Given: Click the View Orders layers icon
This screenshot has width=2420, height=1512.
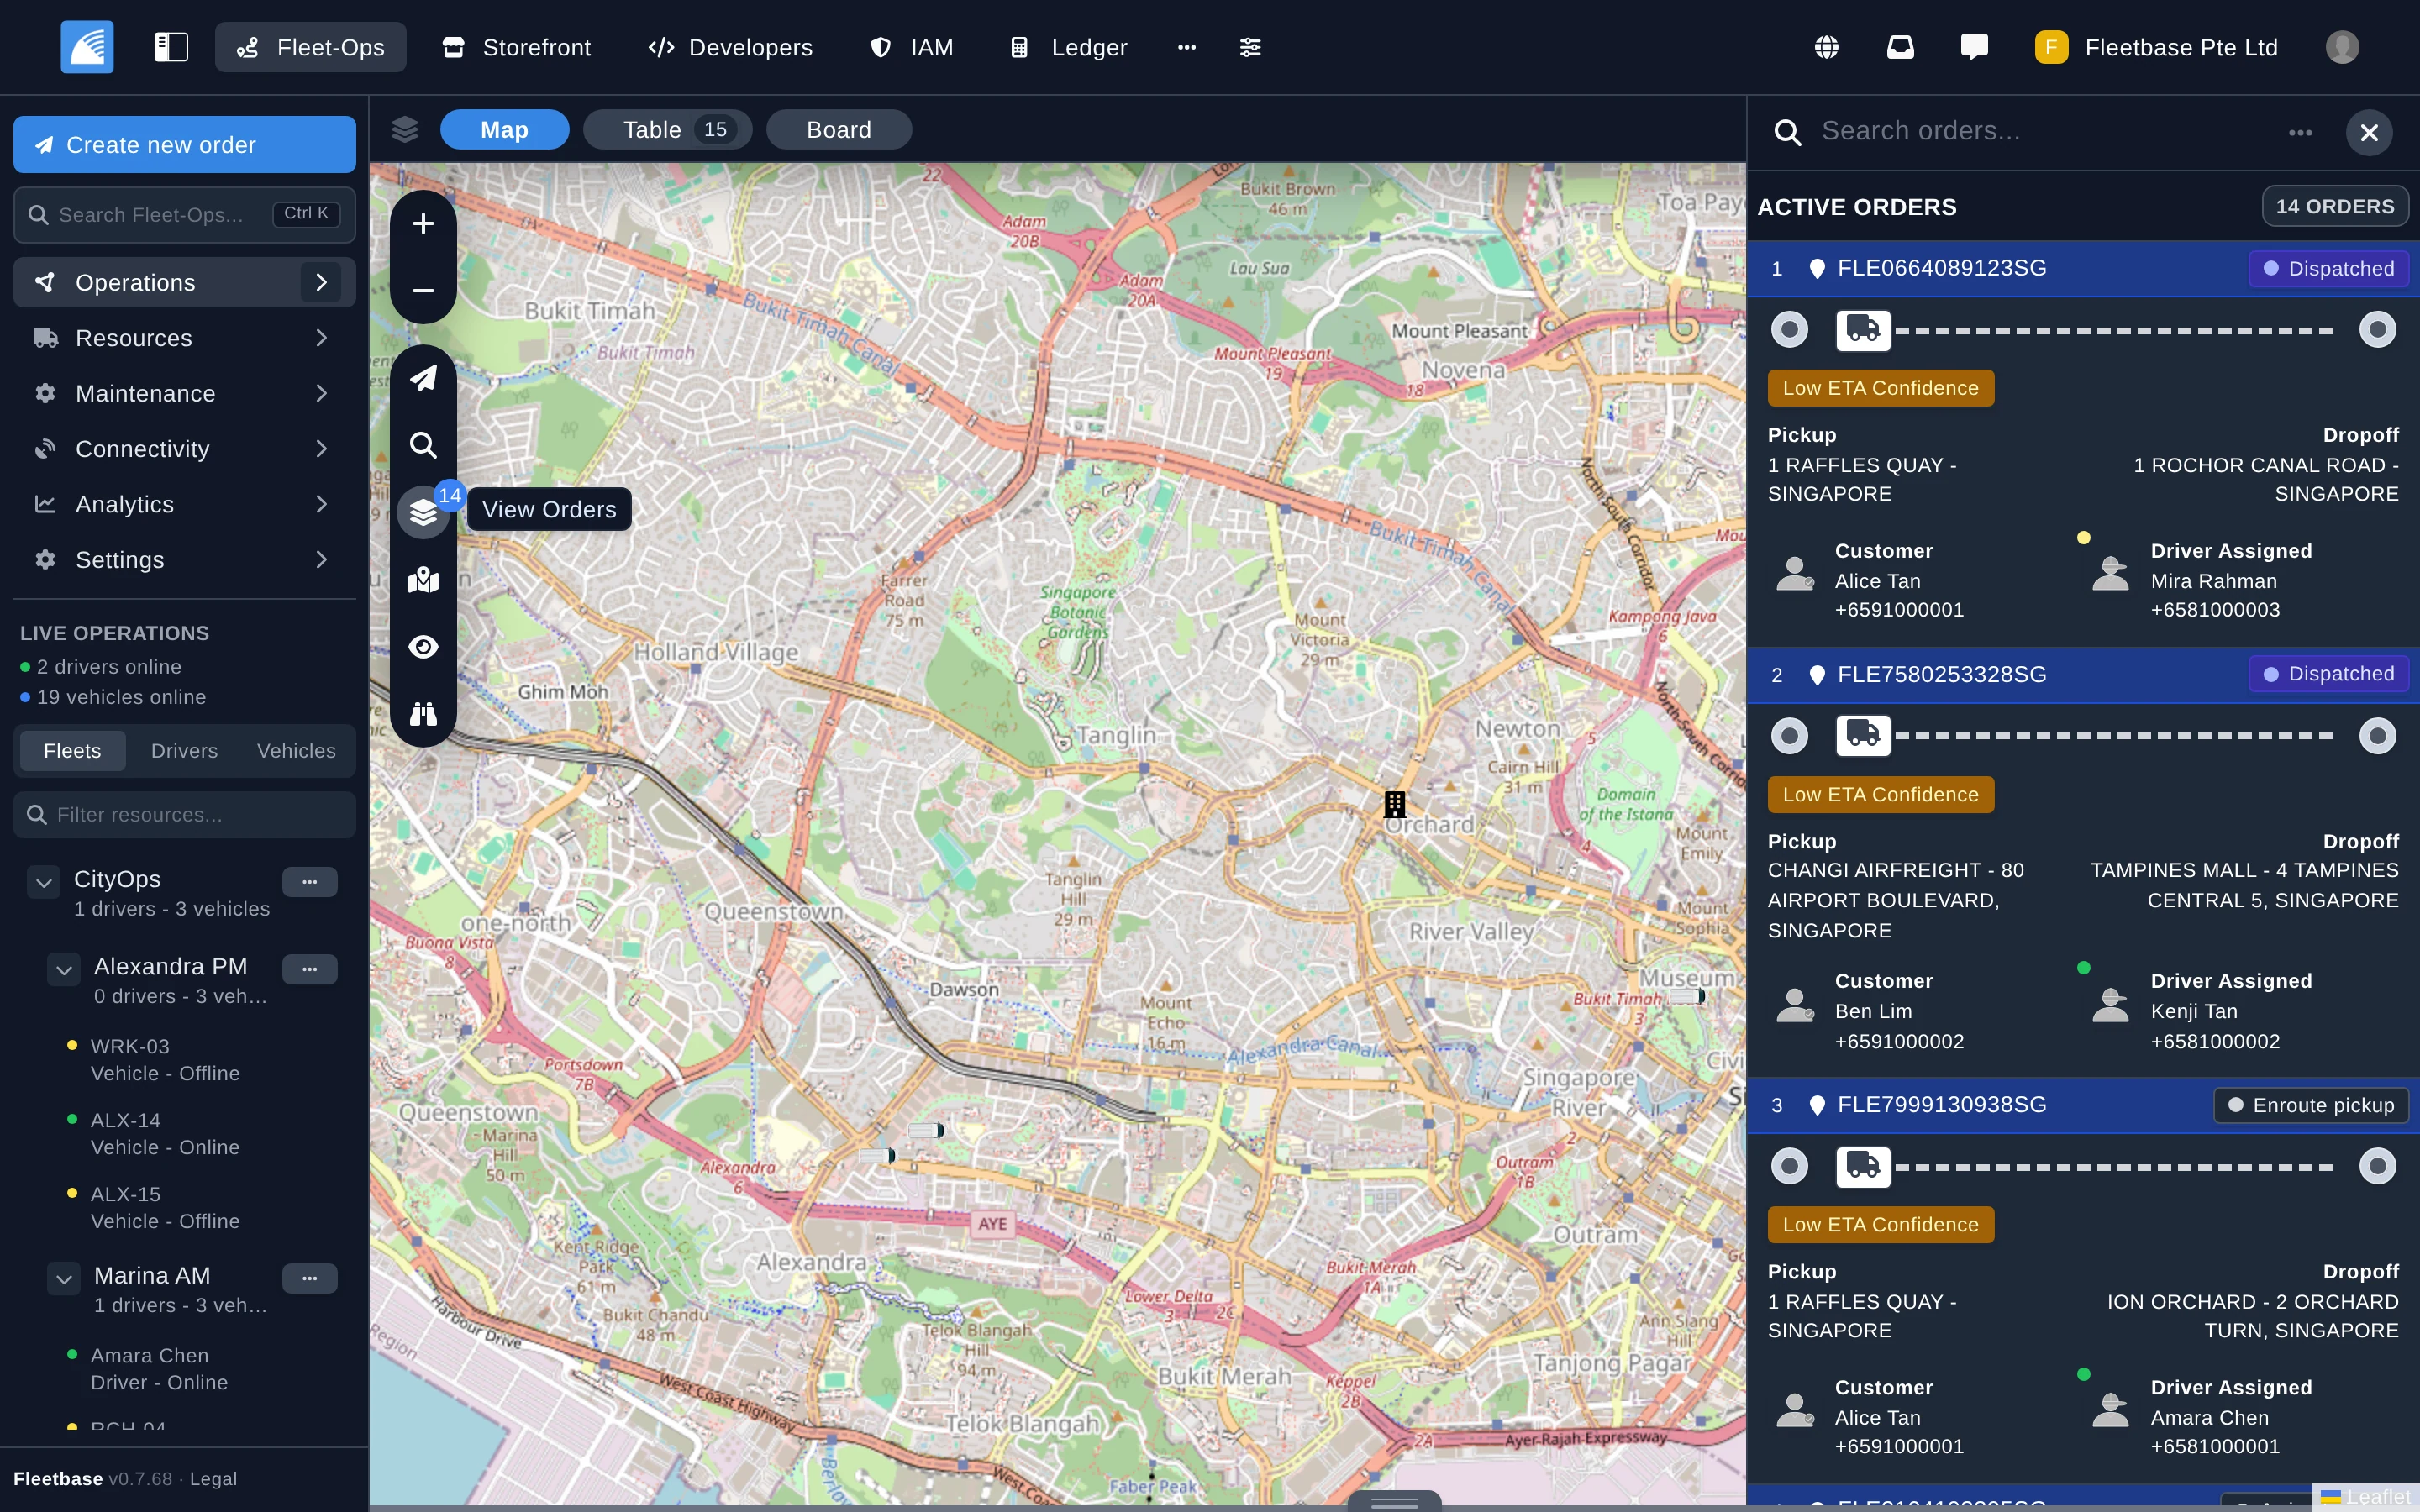Looking at the screenshot, I should [423, 512].
